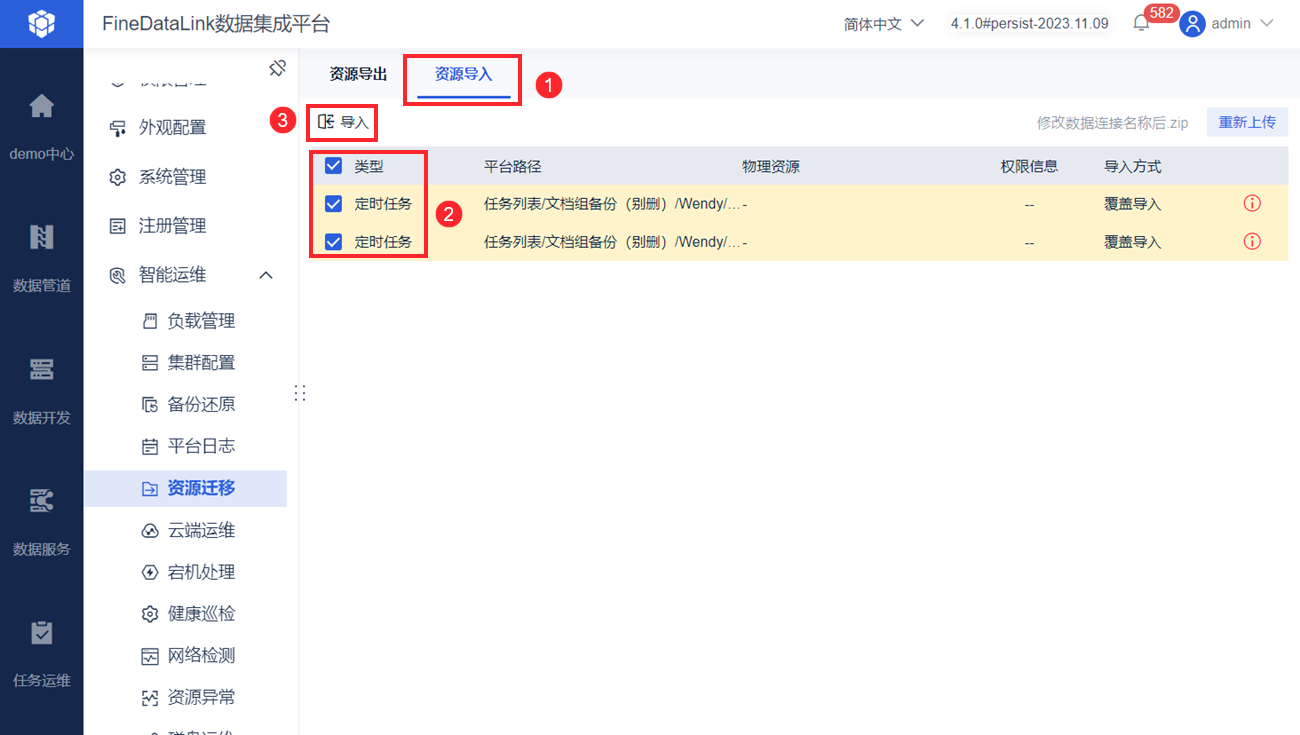The image size is (1300, 735).
Task: Switch to the 资源导入 tab
Action: pos(464,75)
